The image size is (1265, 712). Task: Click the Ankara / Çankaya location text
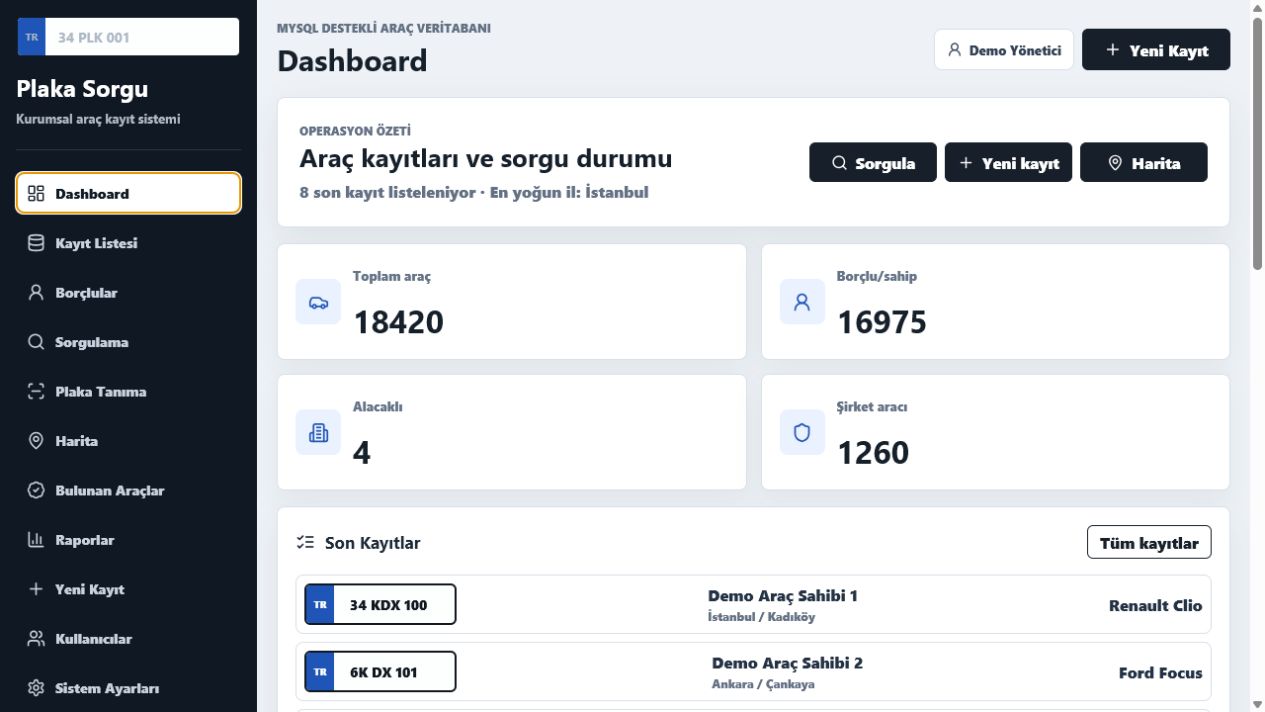coord(763,685)
